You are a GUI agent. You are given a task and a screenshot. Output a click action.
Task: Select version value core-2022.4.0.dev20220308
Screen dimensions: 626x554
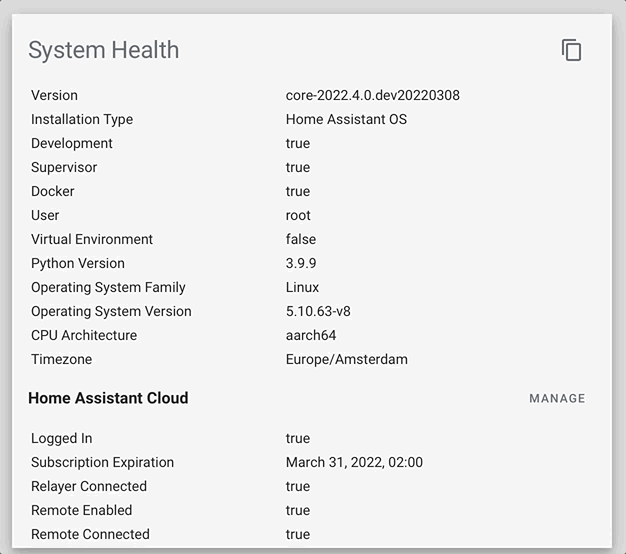tap(372, 95)
